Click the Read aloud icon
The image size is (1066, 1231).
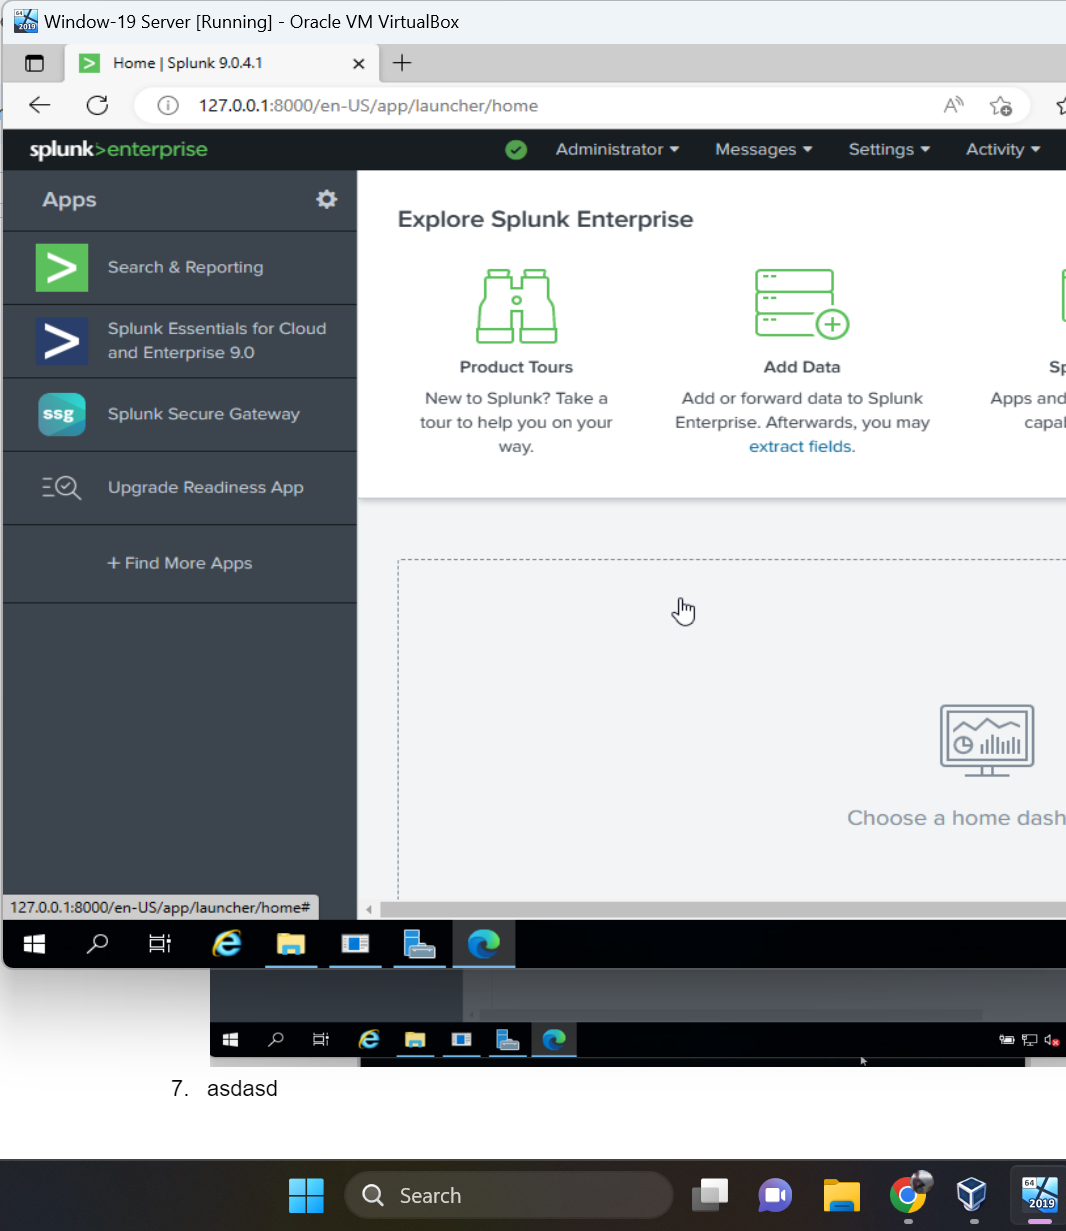coord(954,105)
